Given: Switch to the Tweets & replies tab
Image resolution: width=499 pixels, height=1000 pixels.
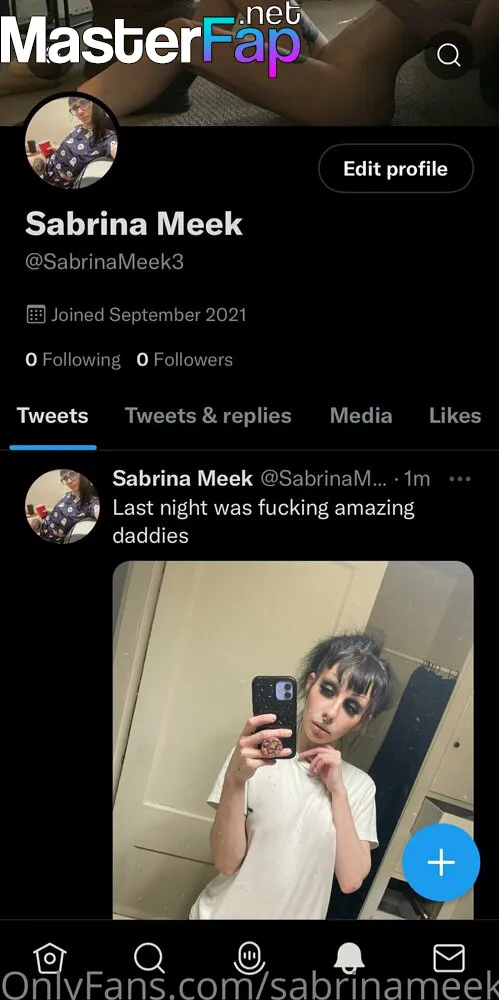Looking at the screenshot, I should pos(208,416).
